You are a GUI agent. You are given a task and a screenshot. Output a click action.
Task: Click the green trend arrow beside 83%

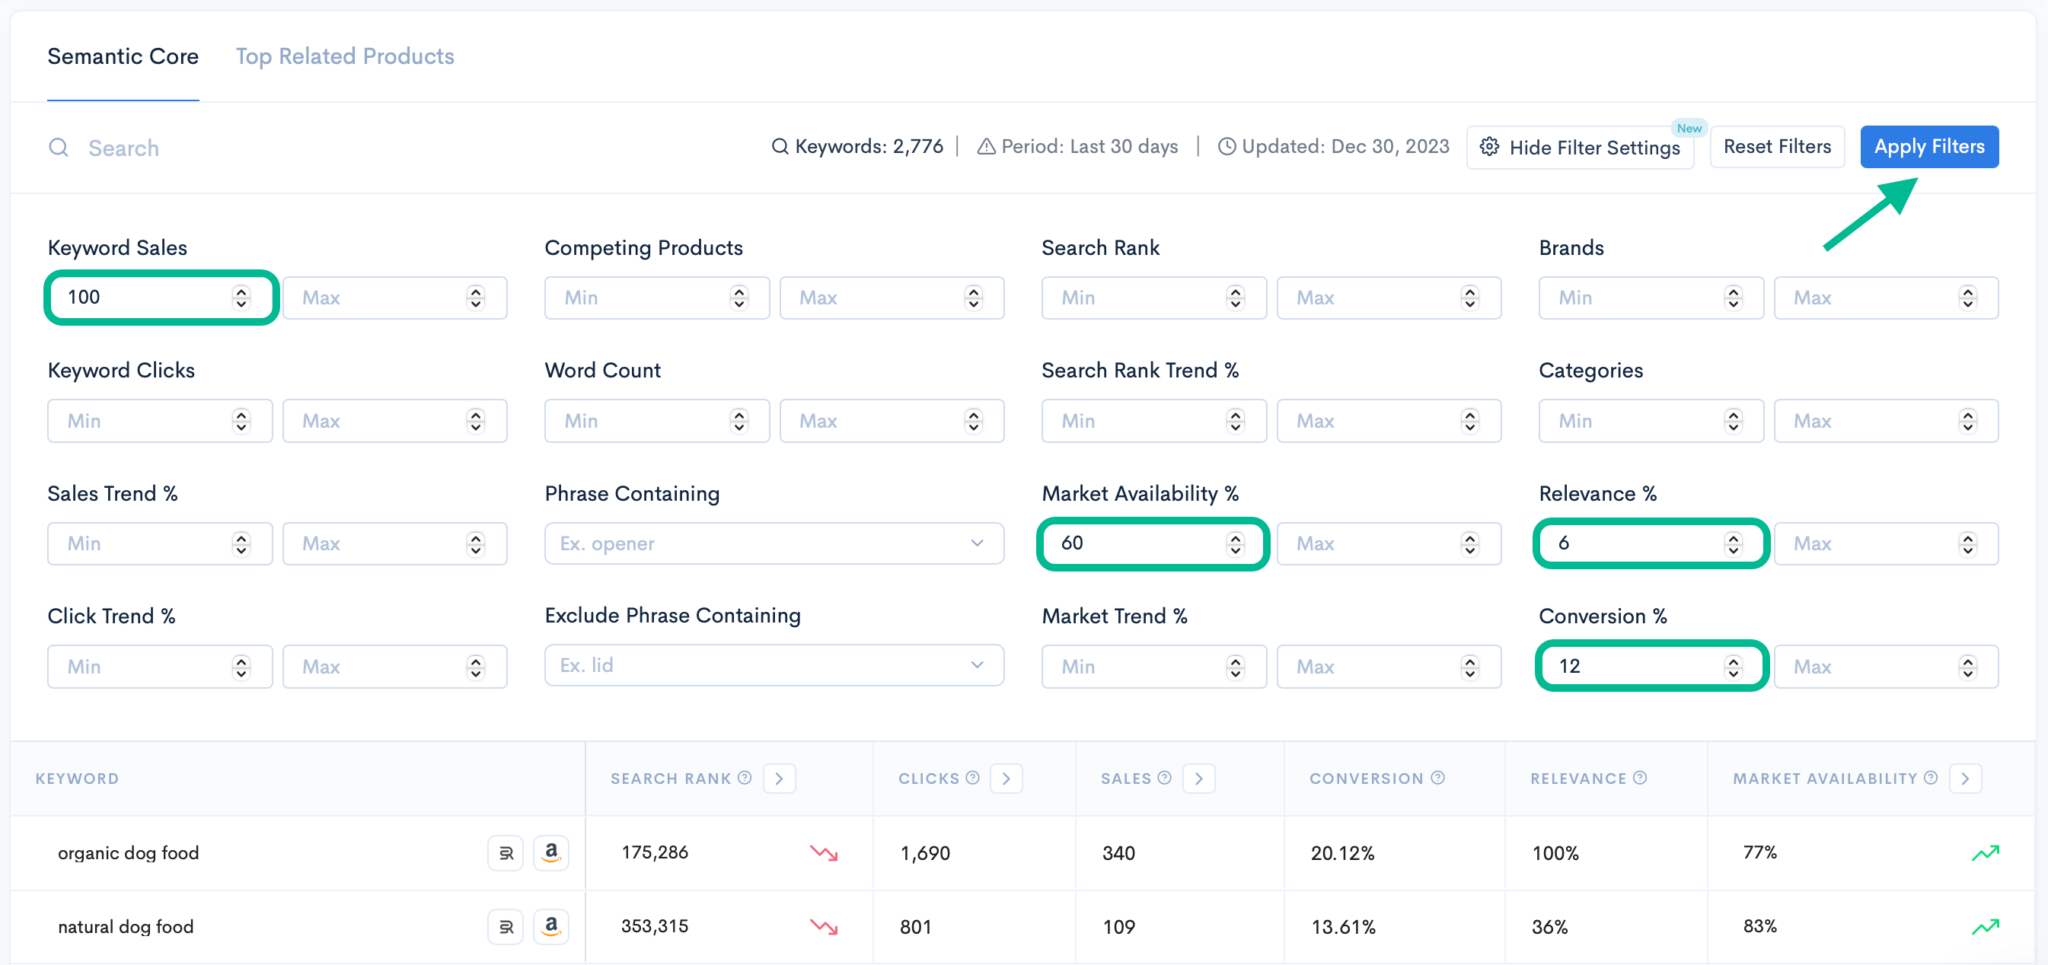click(1986, 926)
